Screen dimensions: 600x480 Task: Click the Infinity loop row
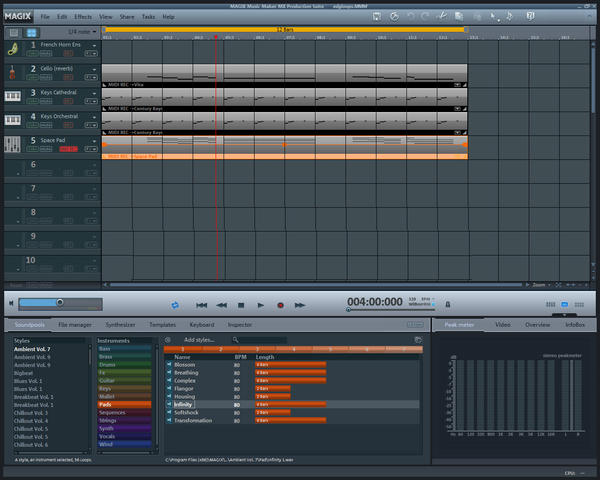(x=292, y=405)
